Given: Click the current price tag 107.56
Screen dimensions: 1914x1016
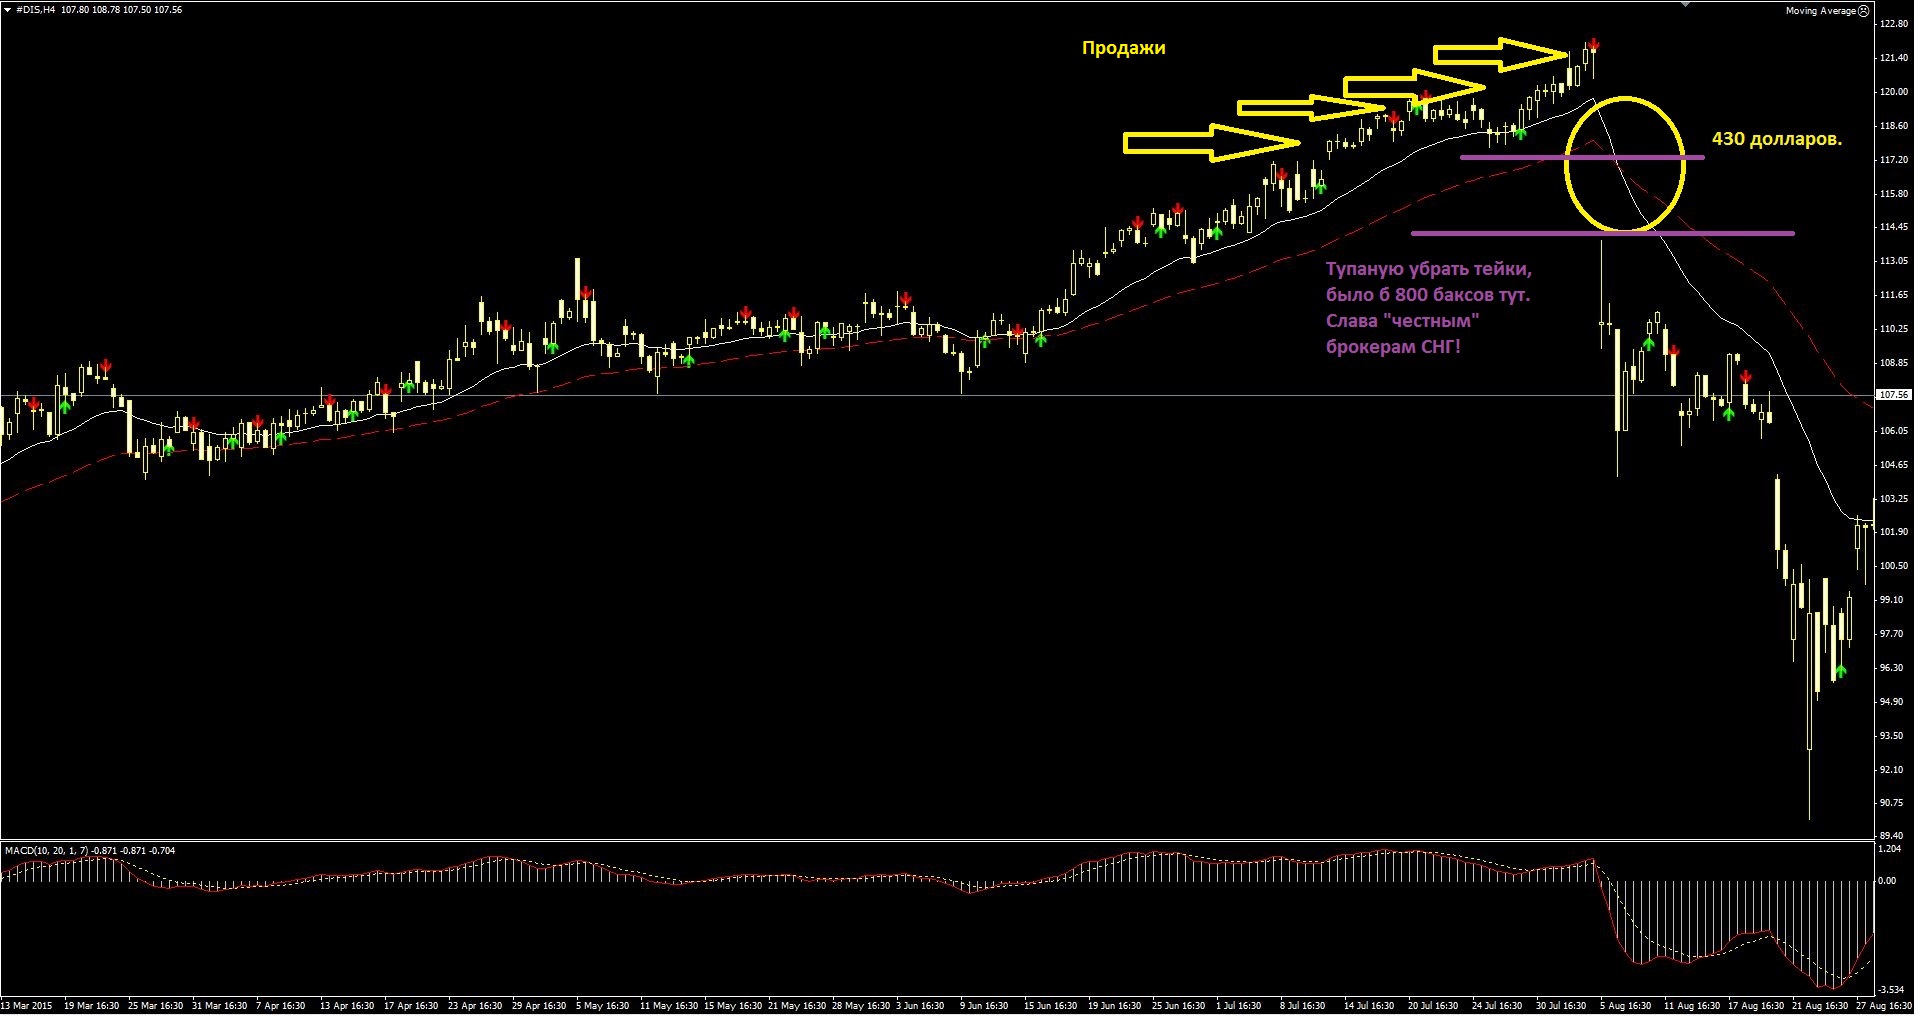Looking at the screenshot, I should tap(1894, 395).
